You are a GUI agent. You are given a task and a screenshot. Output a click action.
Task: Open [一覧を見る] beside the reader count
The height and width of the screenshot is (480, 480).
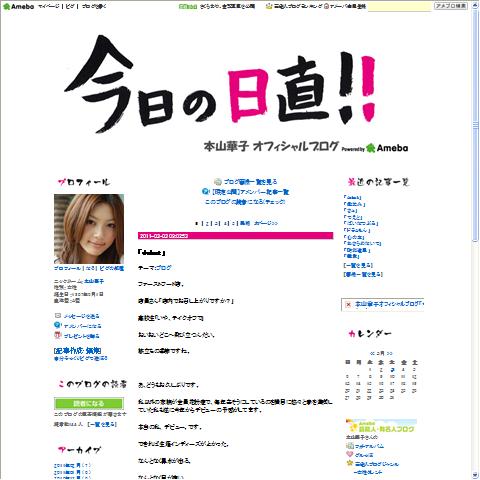click(102, 424)
